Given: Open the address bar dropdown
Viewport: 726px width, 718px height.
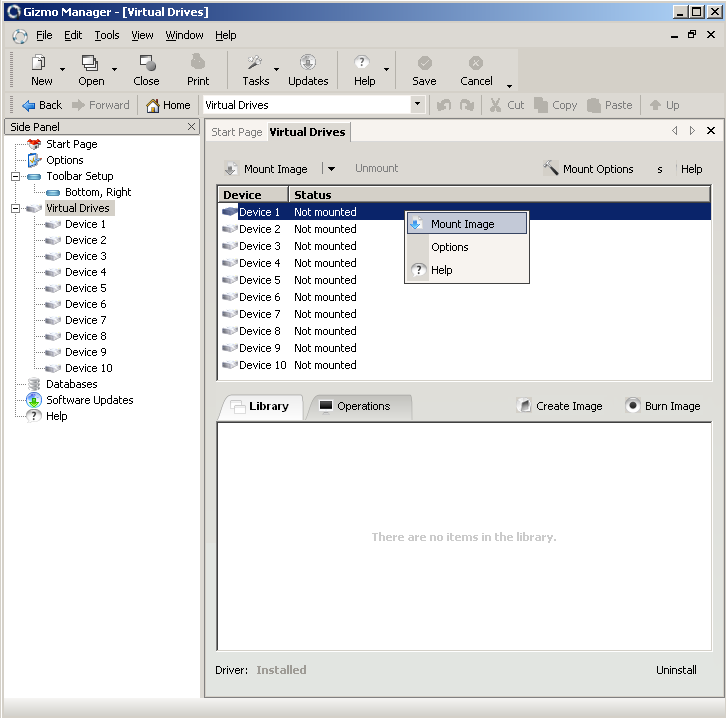Looking at the screenshot, I should point(417,105).
